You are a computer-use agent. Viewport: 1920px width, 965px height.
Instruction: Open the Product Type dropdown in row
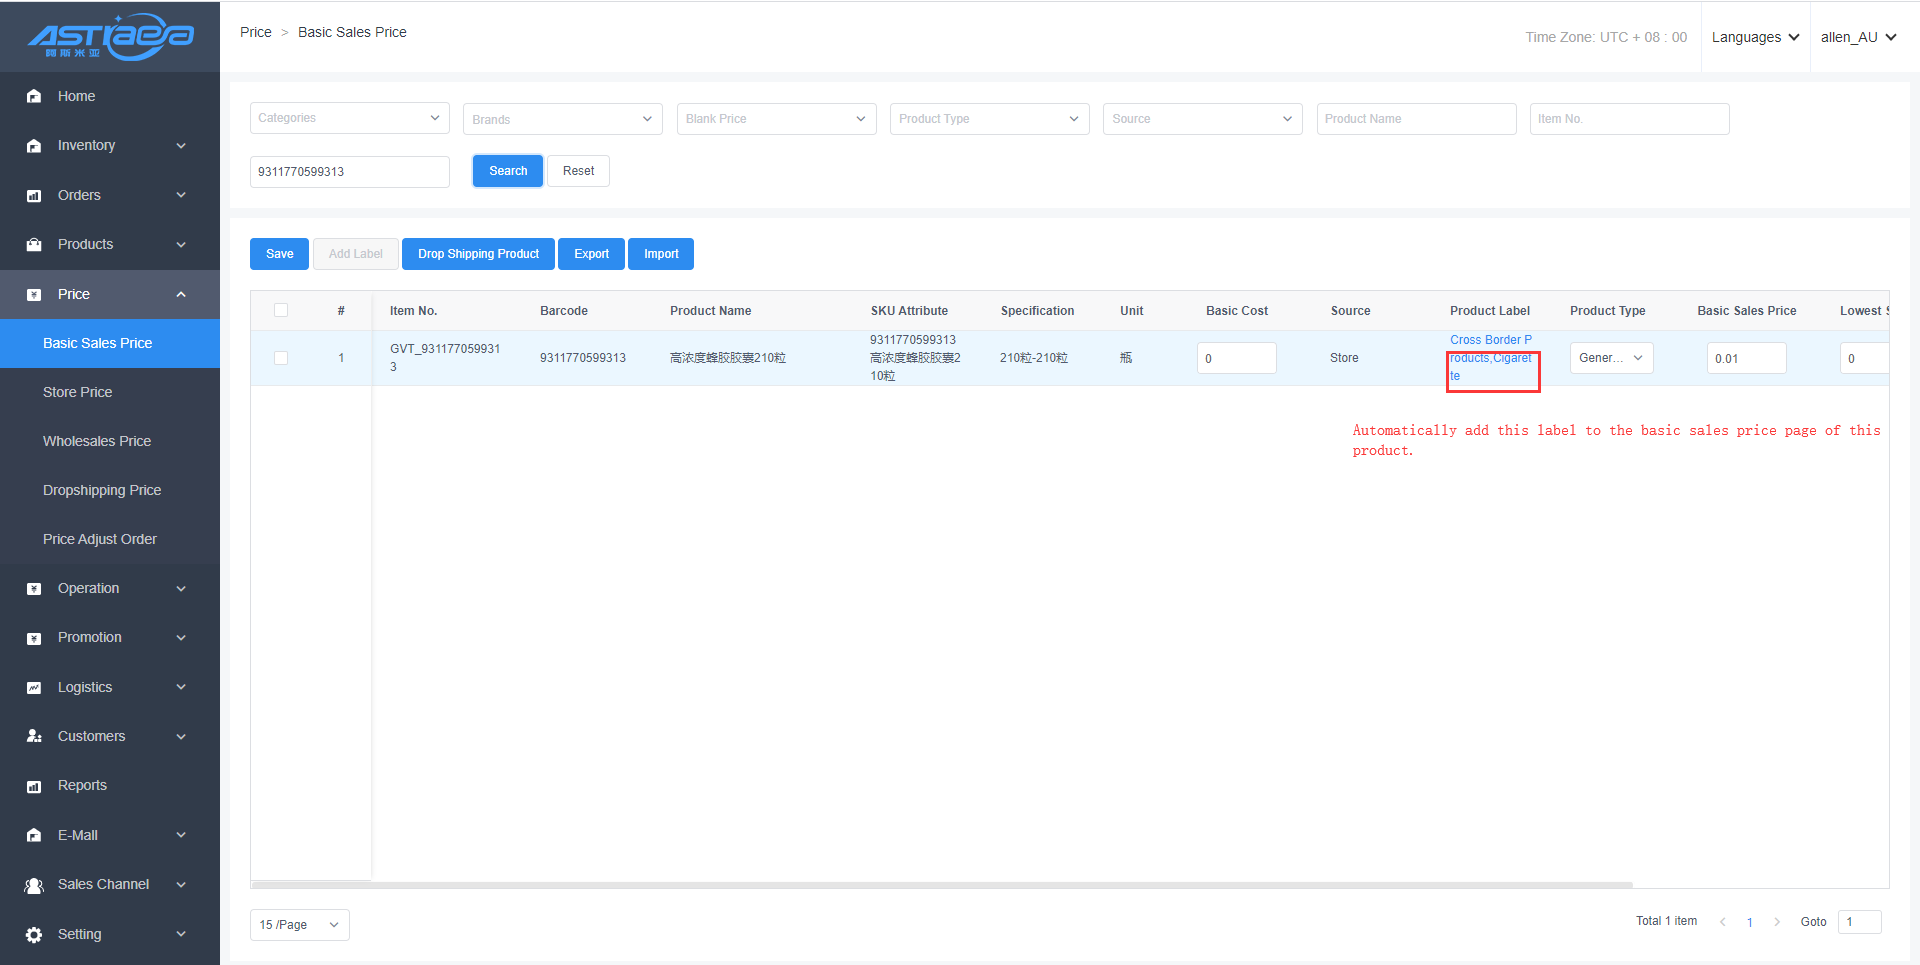tap(1610, 358)
